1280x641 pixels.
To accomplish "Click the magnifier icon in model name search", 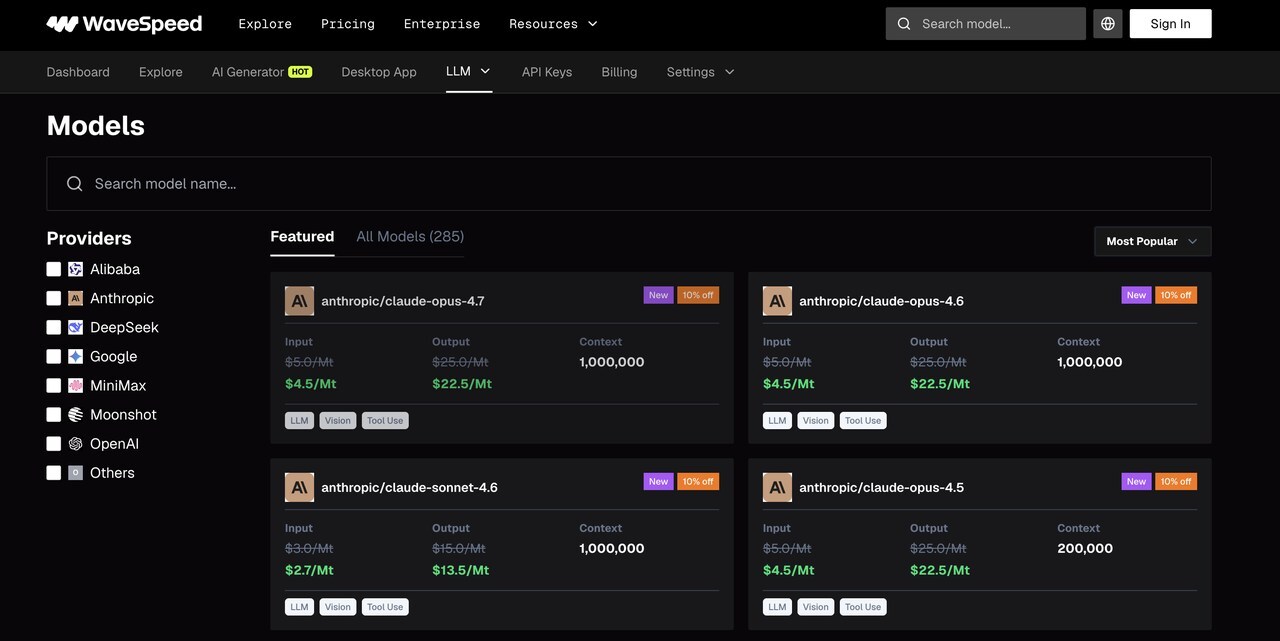I will (x=75, y=184).
